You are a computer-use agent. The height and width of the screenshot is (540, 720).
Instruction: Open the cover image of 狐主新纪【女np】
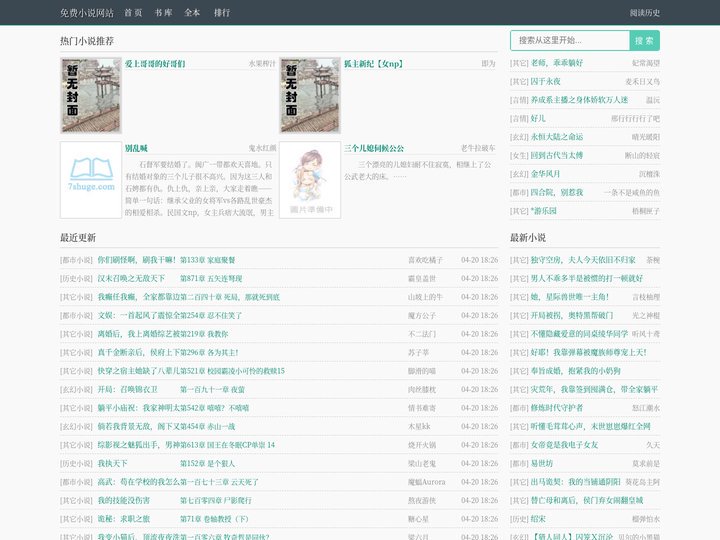(310, 95)
